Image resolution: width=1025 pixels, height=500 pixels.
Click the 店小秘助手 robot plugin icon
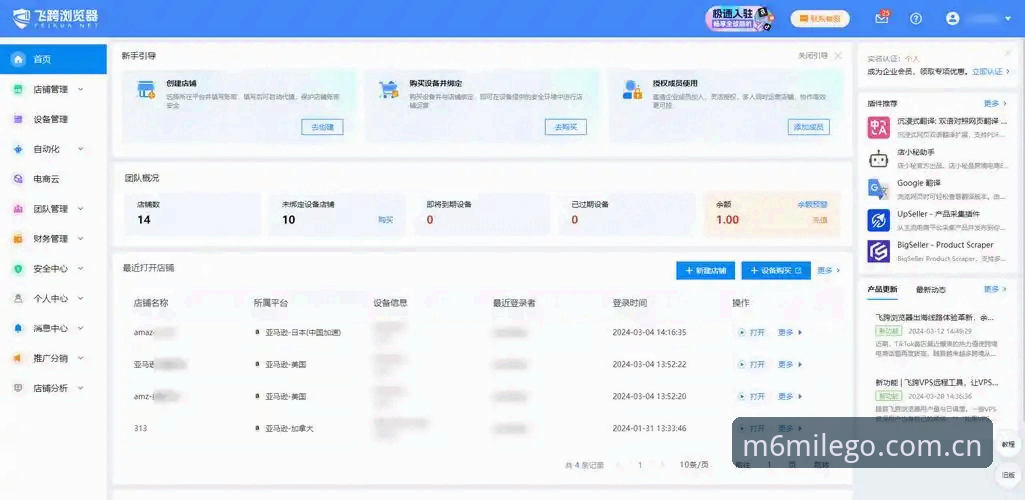pyautogui.click(x=879, y=158)
